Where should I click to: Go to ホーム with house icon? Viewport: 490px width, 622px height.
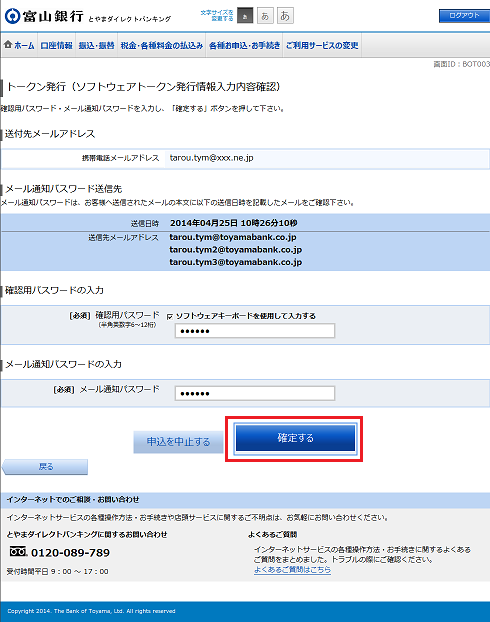(x=19, y=45)
